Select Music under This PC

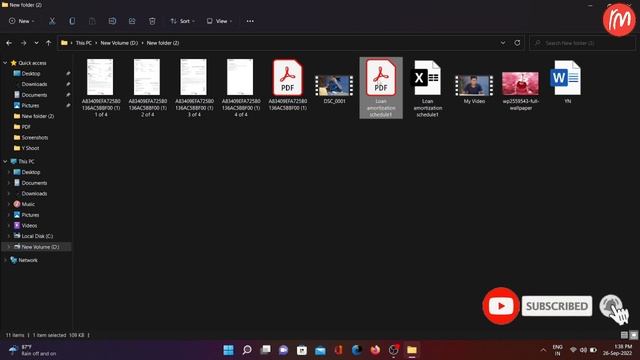pos(28,204)
